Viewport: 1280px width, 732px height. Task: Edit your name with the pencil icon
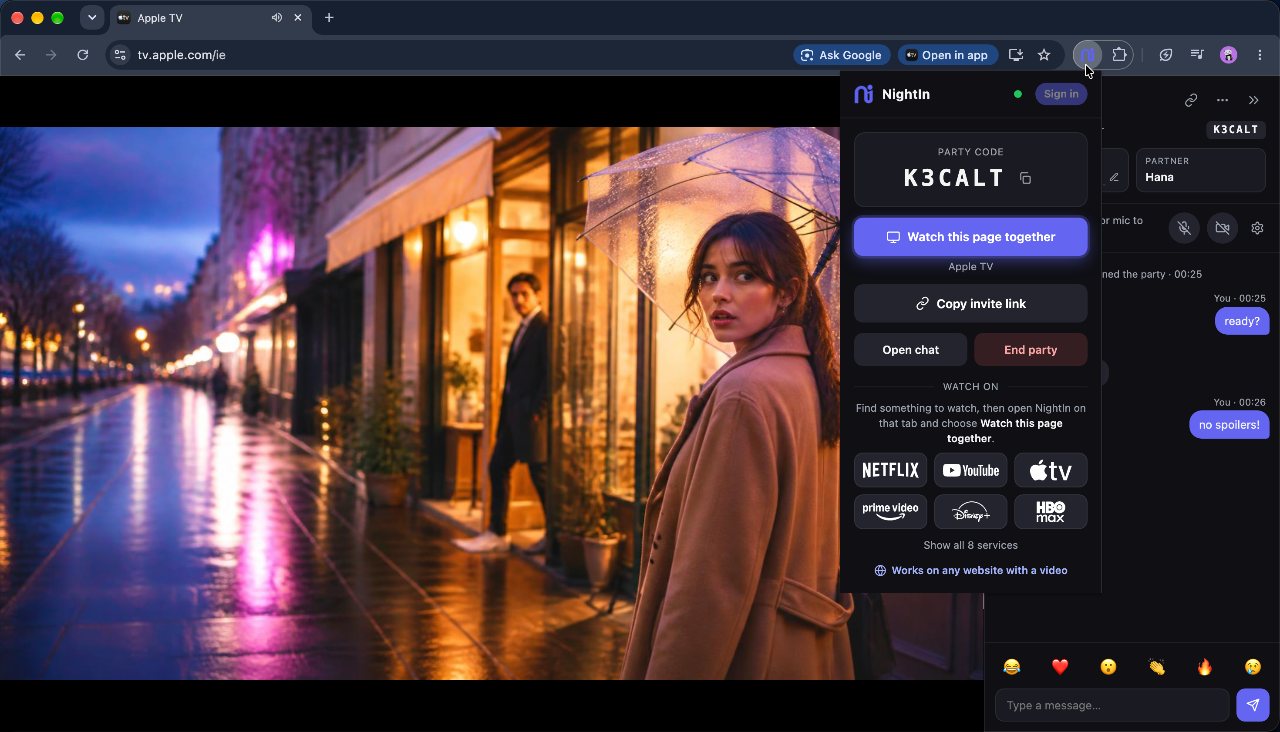1114,177
